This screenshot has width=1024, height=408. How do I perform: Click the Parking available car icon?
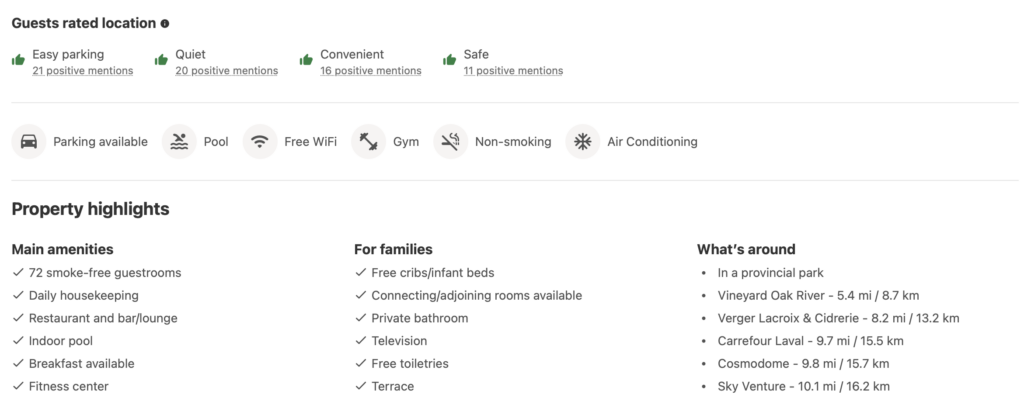pyautogui.click(x=29, y=142)
